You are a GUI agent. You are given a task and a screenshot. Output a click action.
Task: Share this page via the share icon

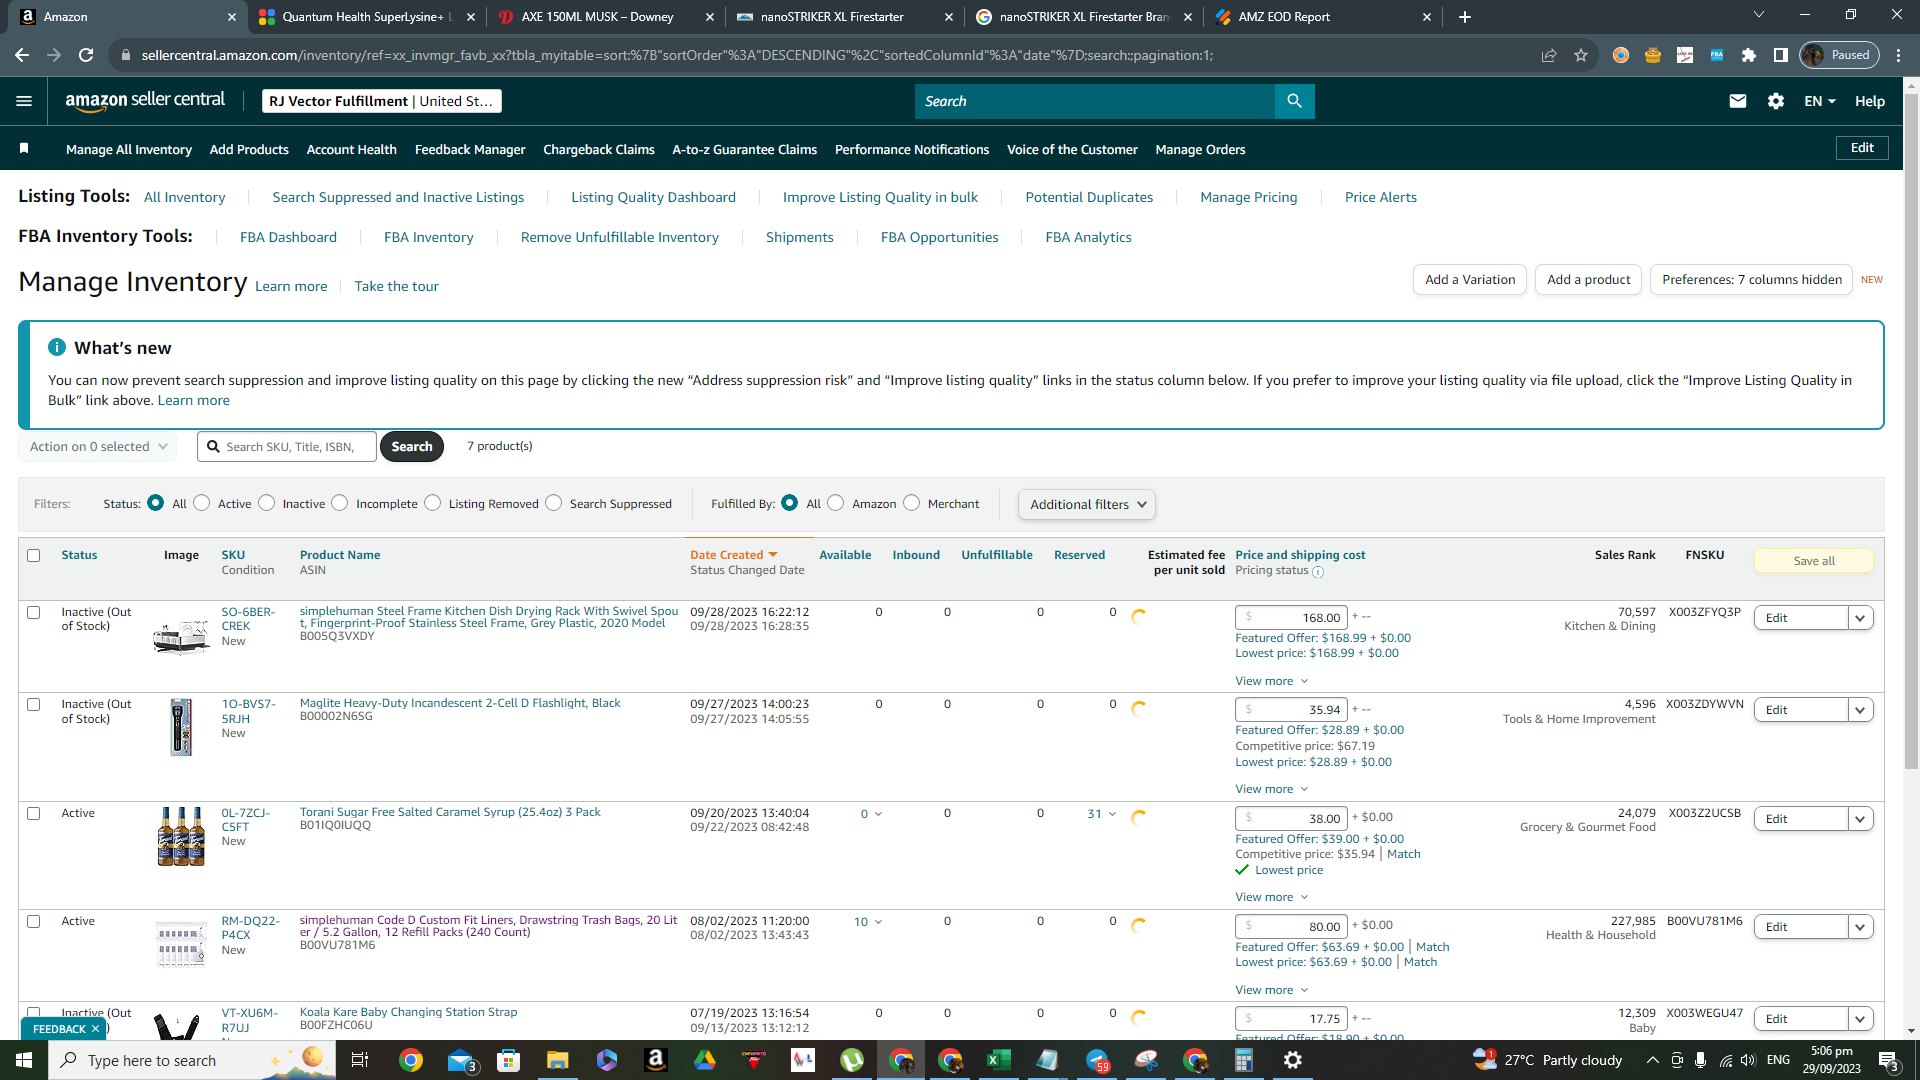(x=1549, y=55)
